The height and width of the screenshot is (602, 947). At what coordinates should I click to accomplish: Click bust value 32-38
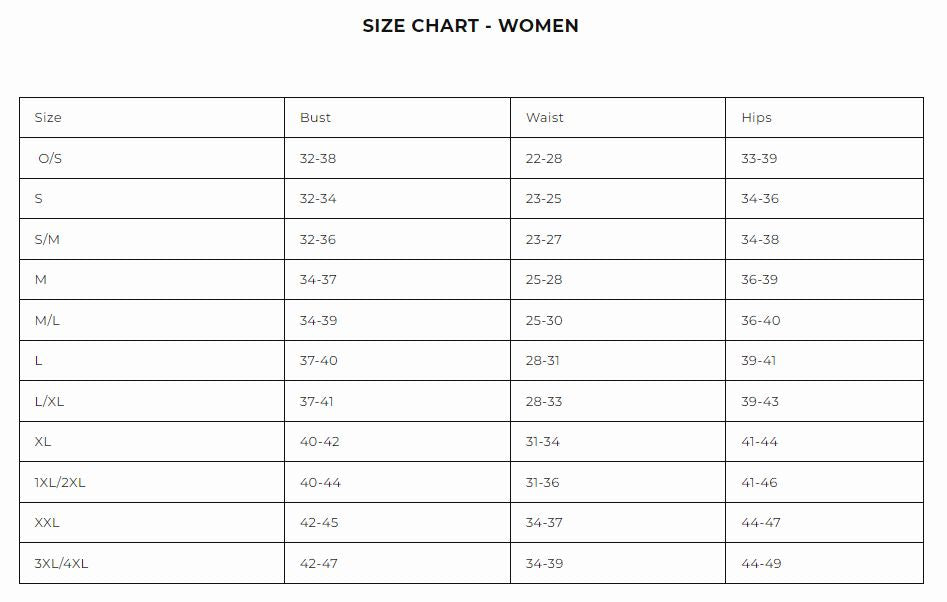pos(318,159)
